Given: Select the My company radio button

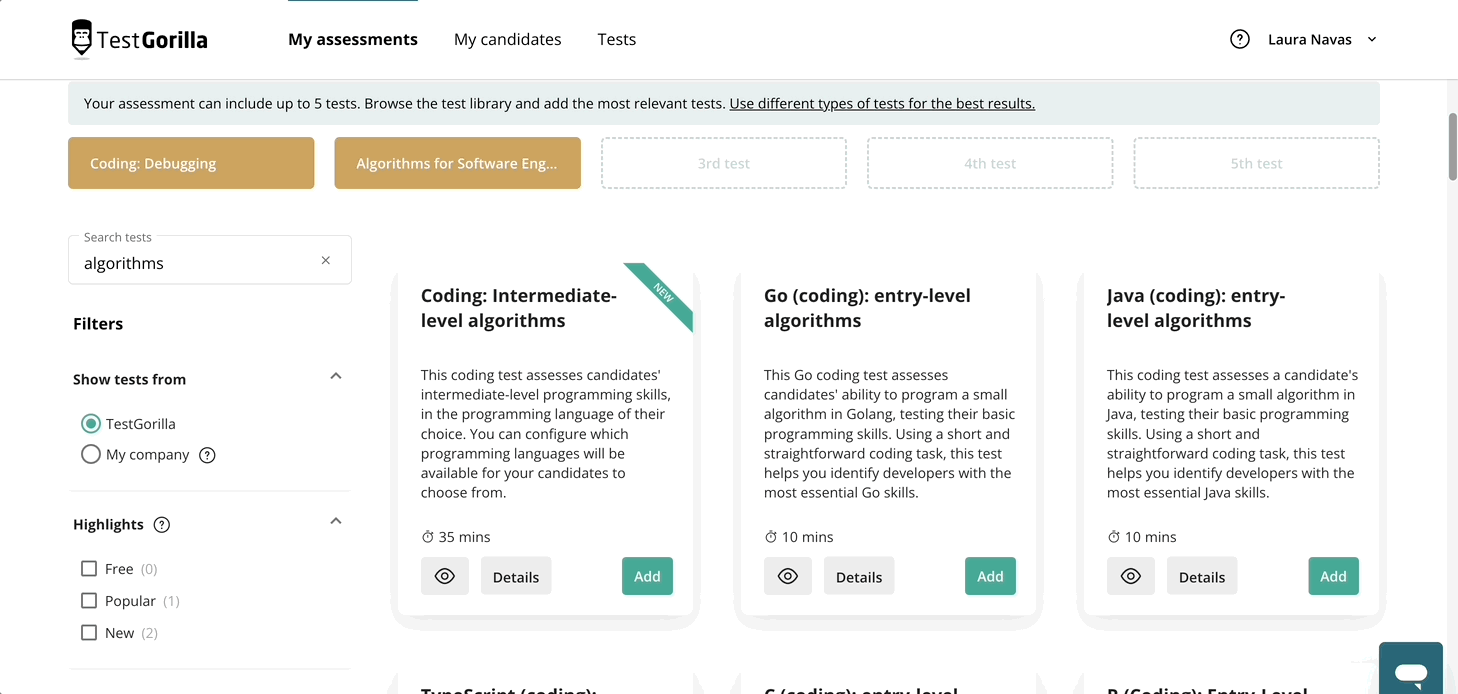Looking at the screenshot, I should click(x=91, y=454).
